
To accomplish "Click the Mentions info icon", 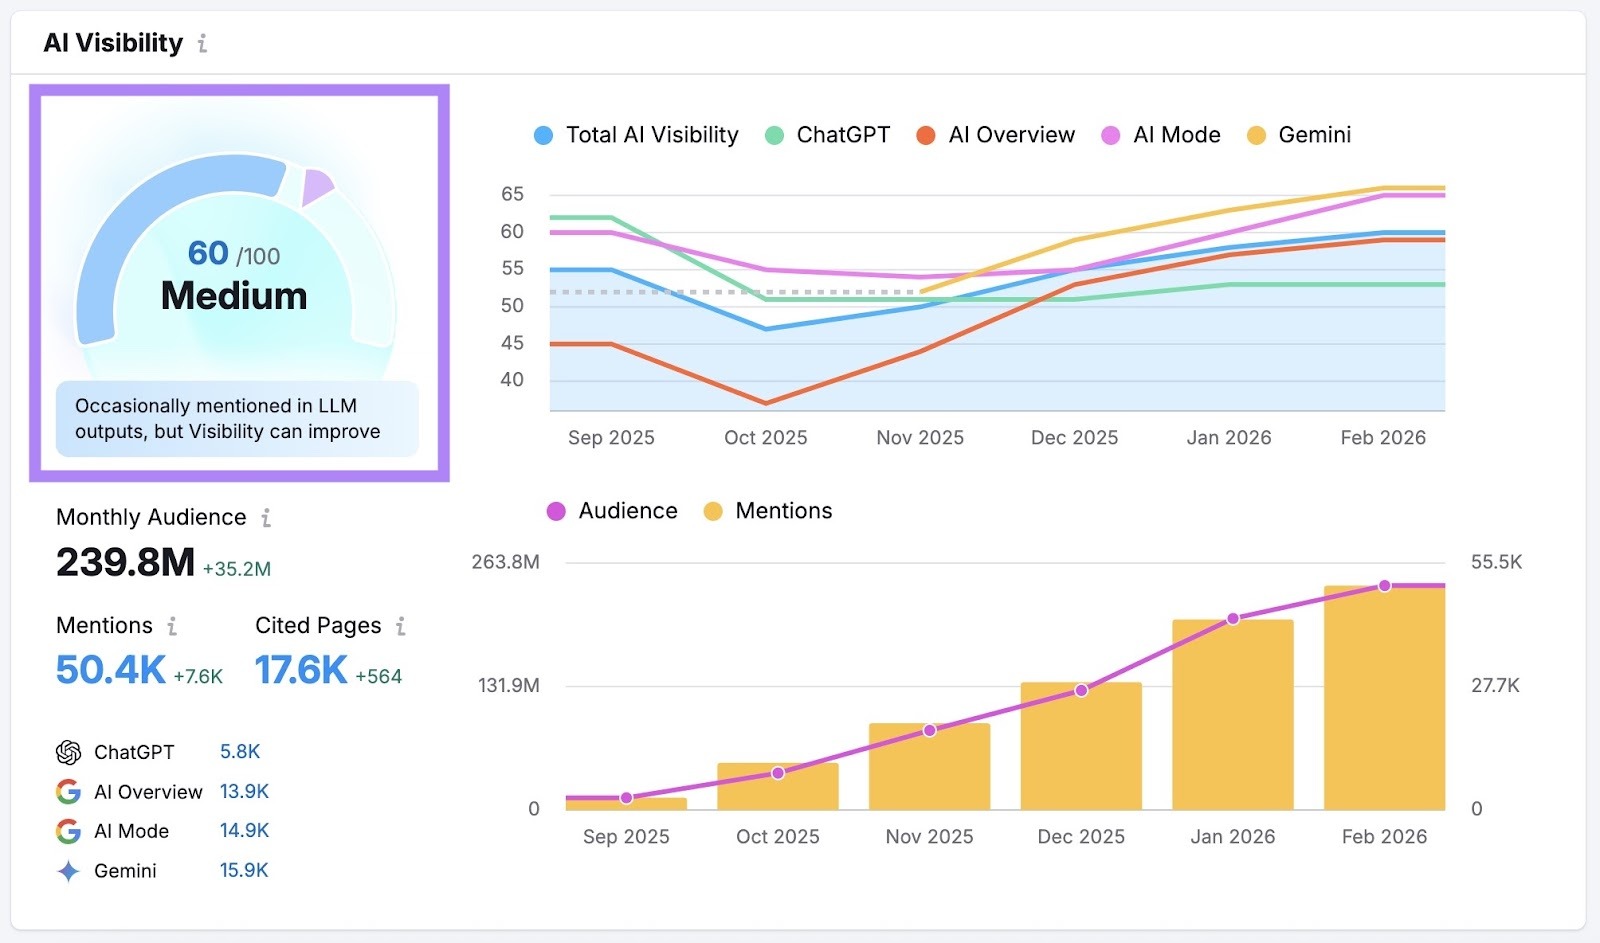I will pos(172,626).
